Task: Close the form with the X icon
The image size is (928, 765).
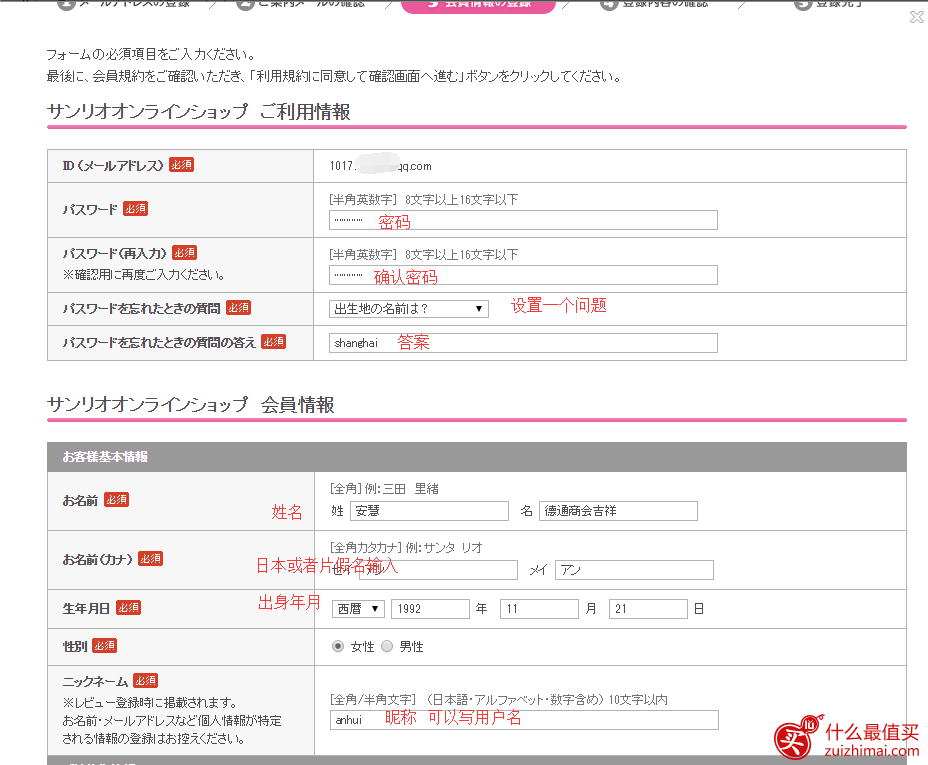Action: [917, 17]
